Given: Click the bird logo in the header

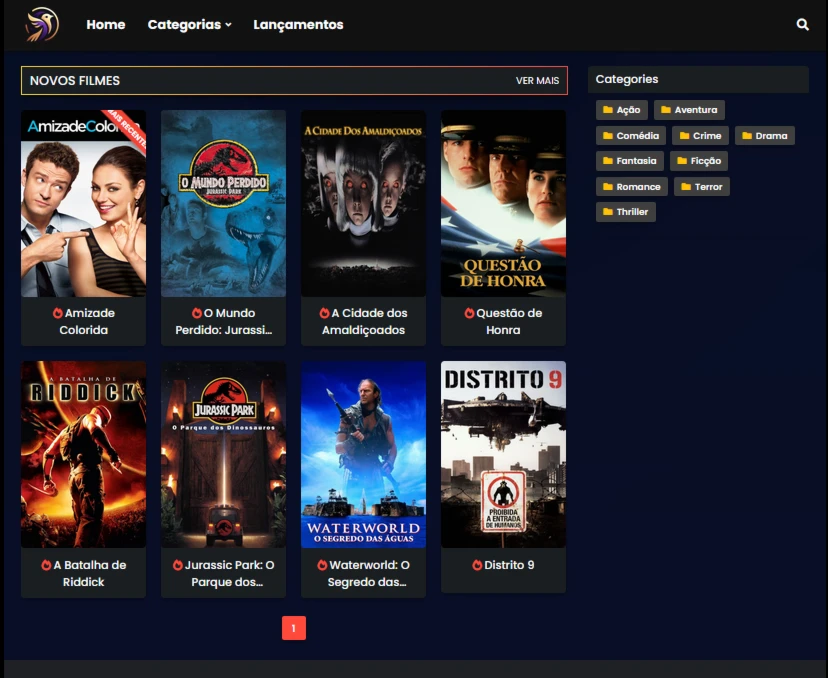Looking at the screenshot, I should click(x=42, y=24).
